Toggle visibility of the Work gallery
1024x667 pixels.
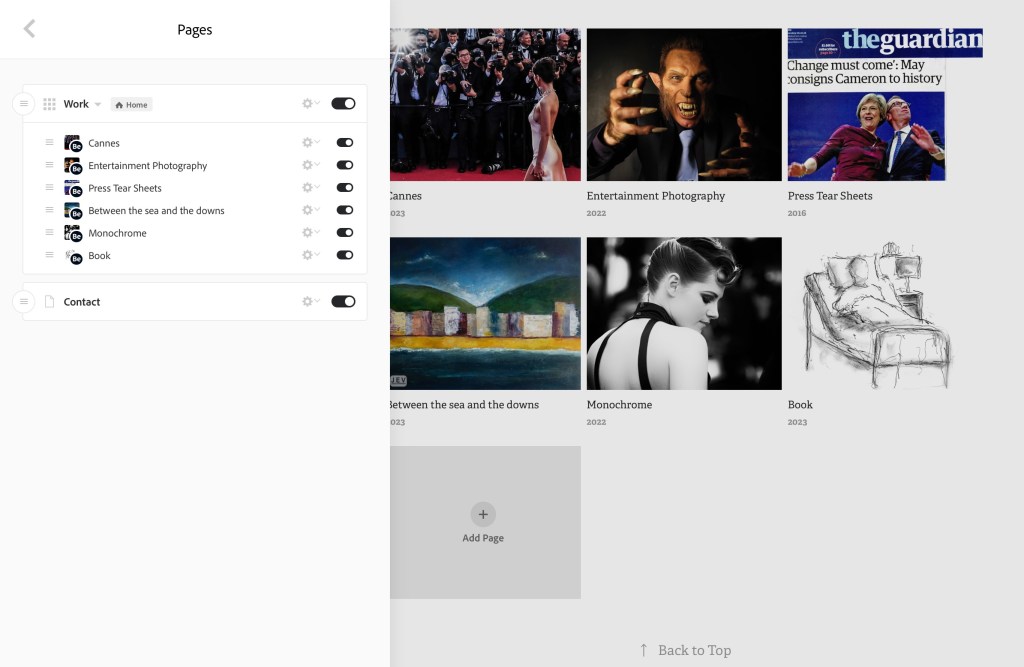pyautogui.click(x=343, y=104)
